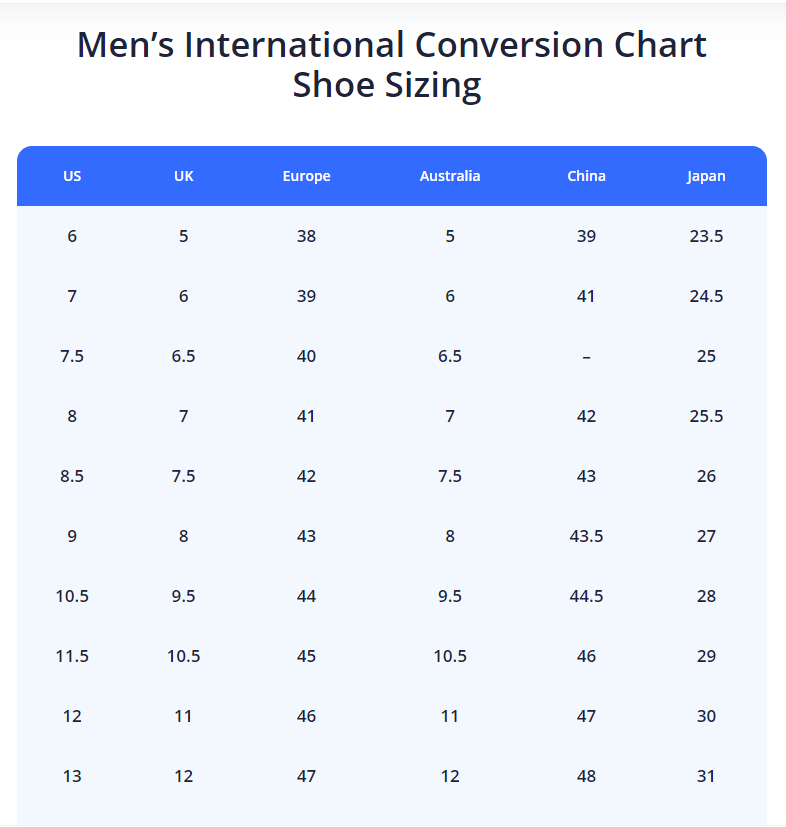Click the US 11.5 size cell
Screen dimensions: 786x827
[x=72, y=656]
